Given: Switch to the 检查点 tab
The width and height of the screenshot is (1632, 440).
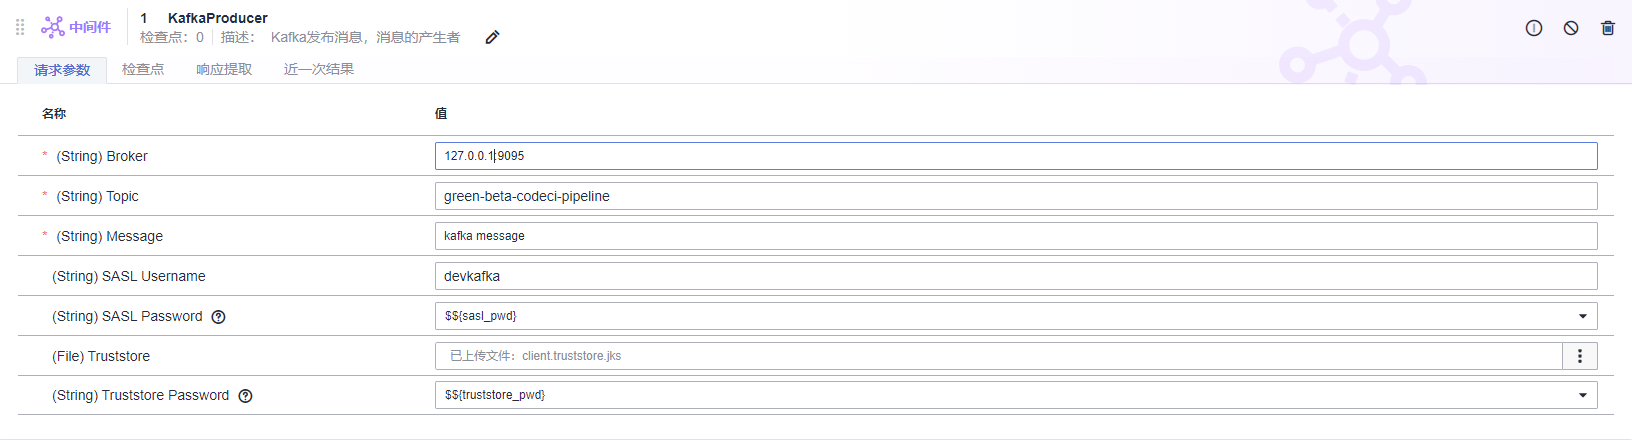Looking at the screenshot, I should [x=143, y=69].
